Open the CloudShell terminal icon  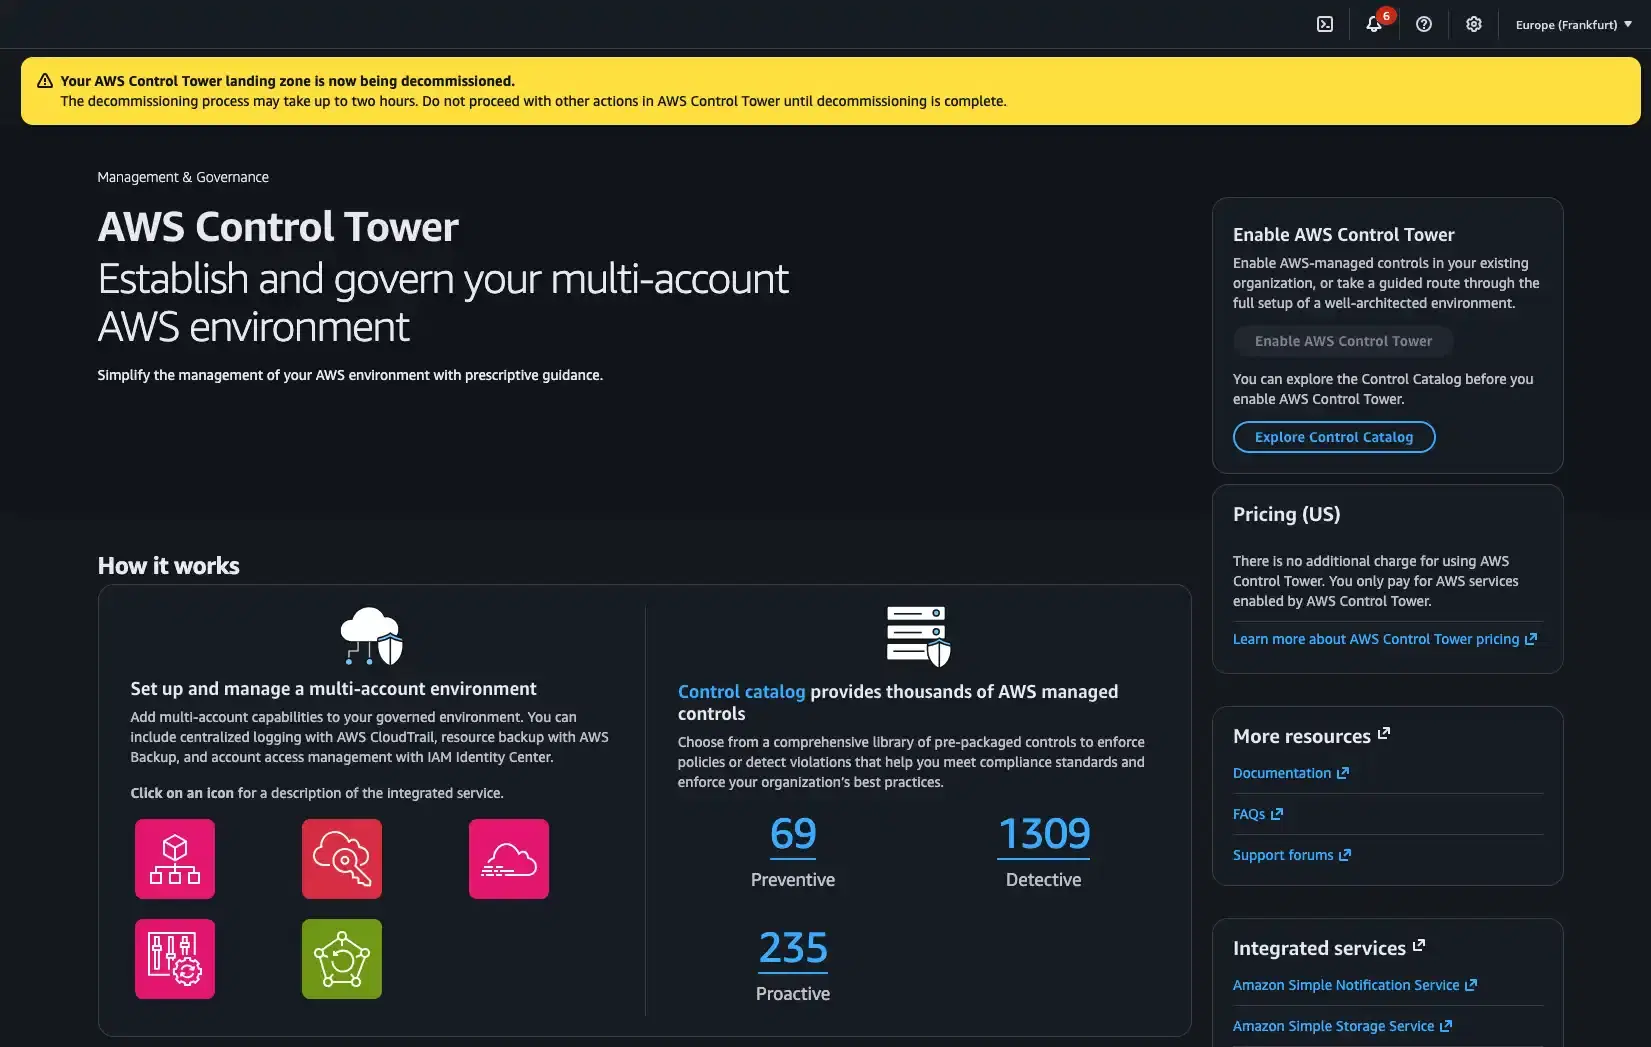[x=1325, y=24]
